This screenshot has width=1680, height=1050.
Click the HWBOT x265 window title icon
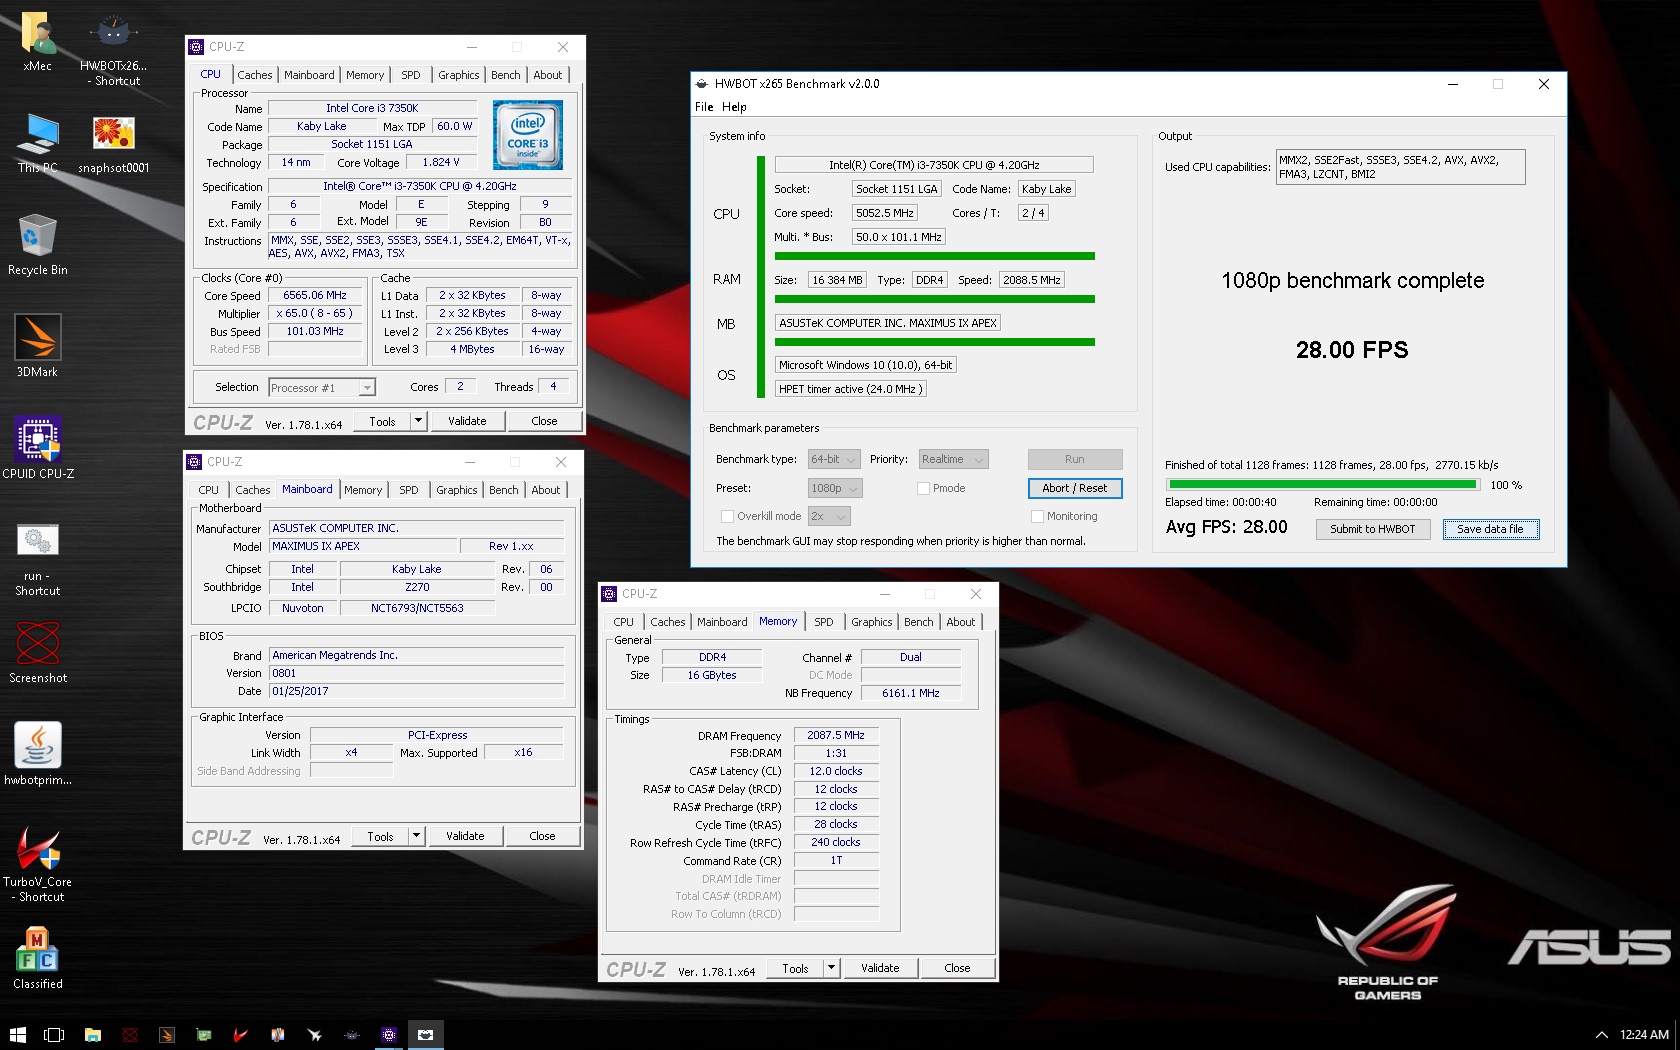(702, 84)
